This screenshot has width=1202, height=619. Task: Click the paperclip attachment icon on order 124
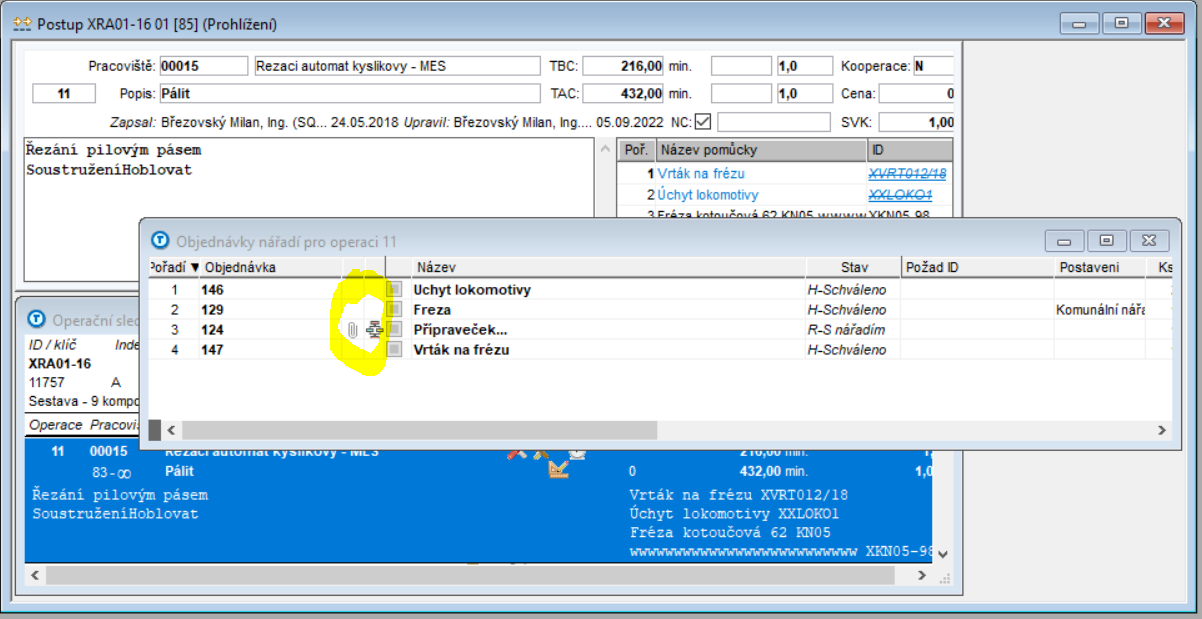click(x=353, y=330)
